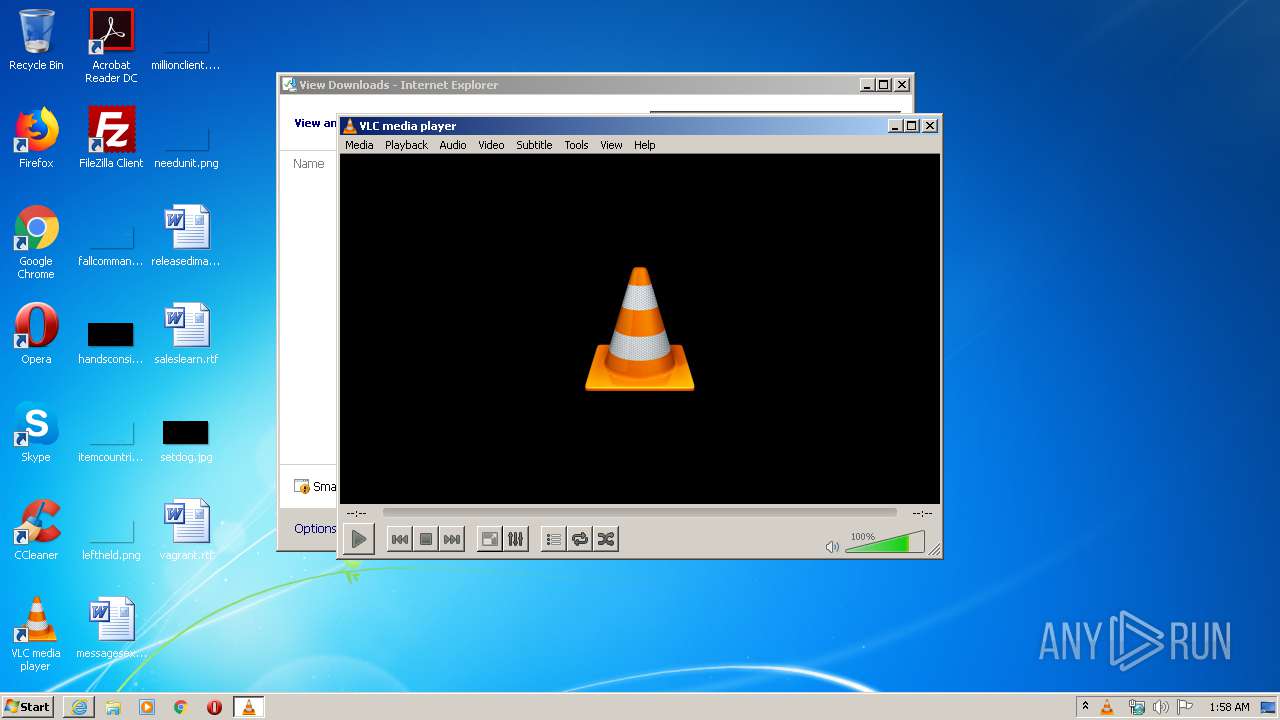Open the Subtitle menu in VLC
The width and height of the screenshot is (1280, 720).
534,145
